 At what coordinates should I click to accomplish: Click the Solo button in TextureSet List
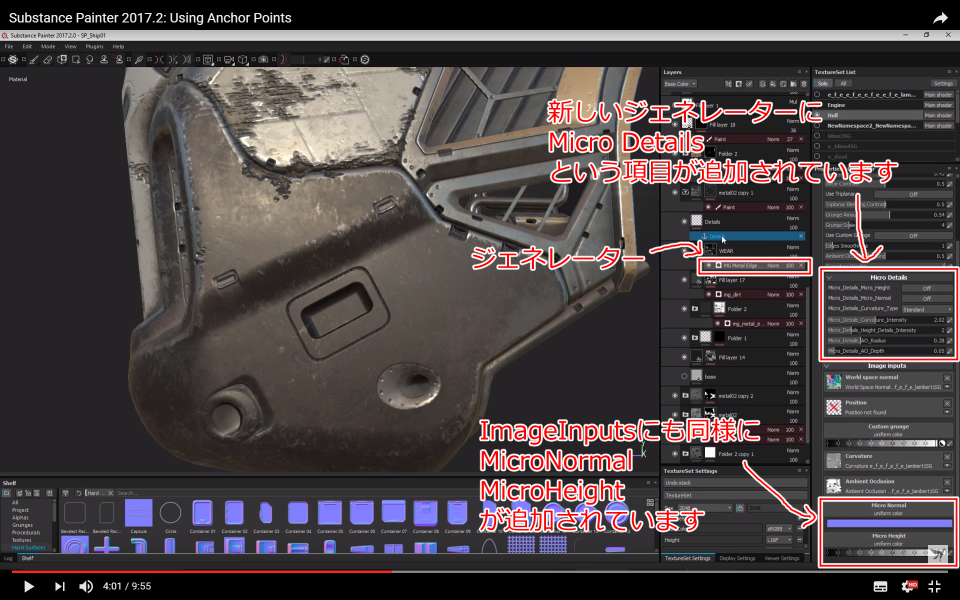pos(822,83)
